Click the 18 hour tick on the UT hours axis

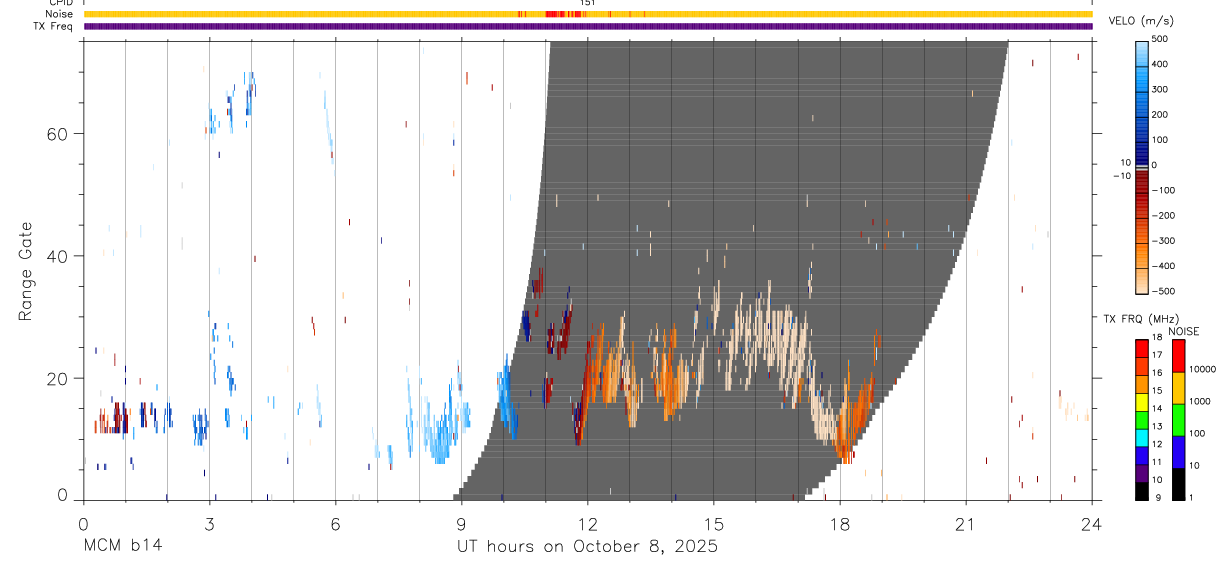(840, 524)
